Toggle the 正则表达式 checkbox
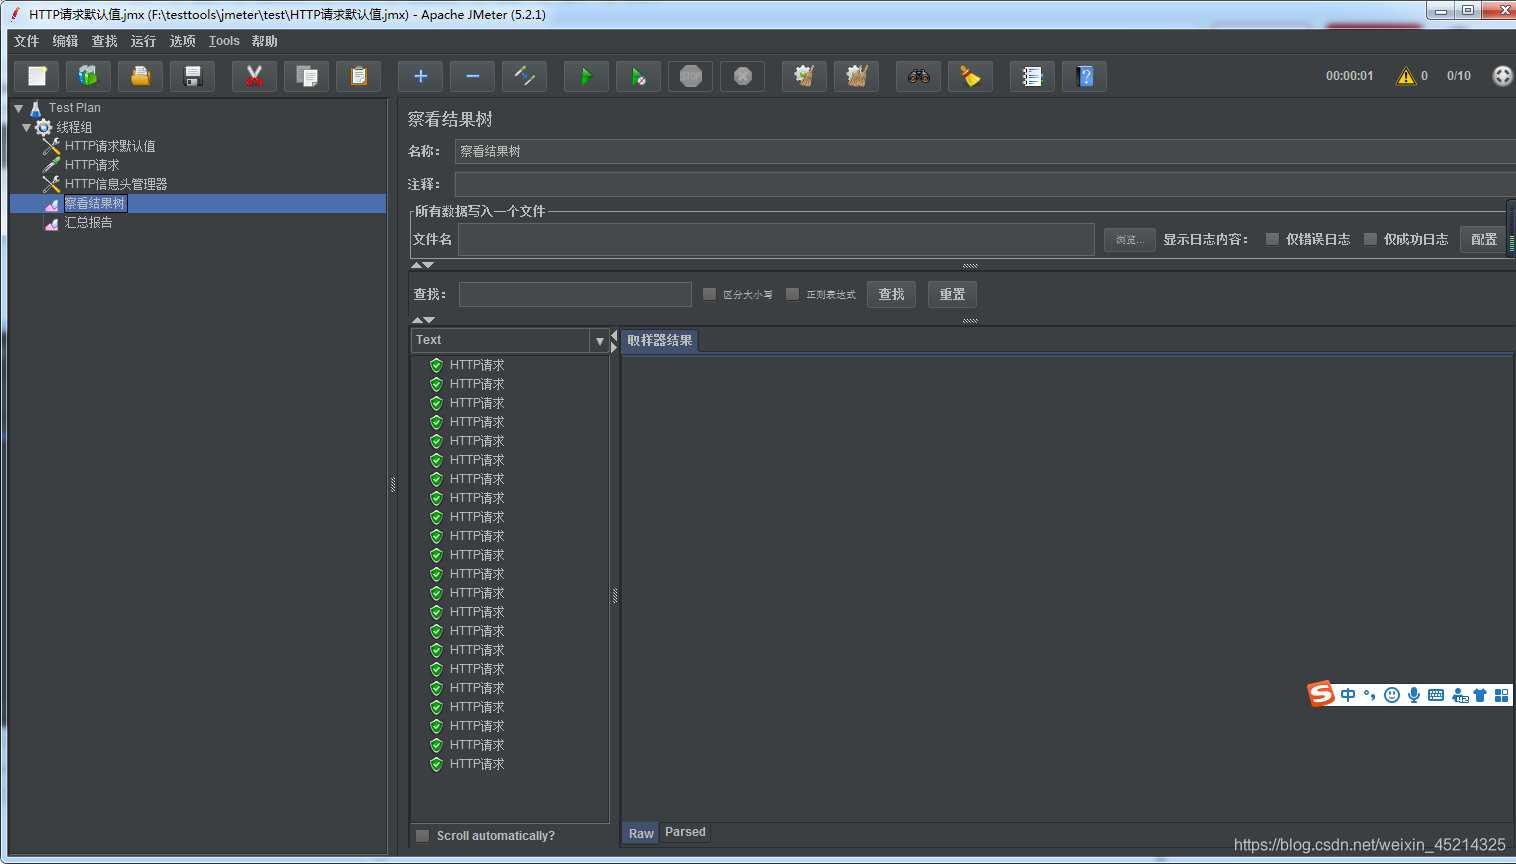The image size is (1516, 864). tap(792, 294)
